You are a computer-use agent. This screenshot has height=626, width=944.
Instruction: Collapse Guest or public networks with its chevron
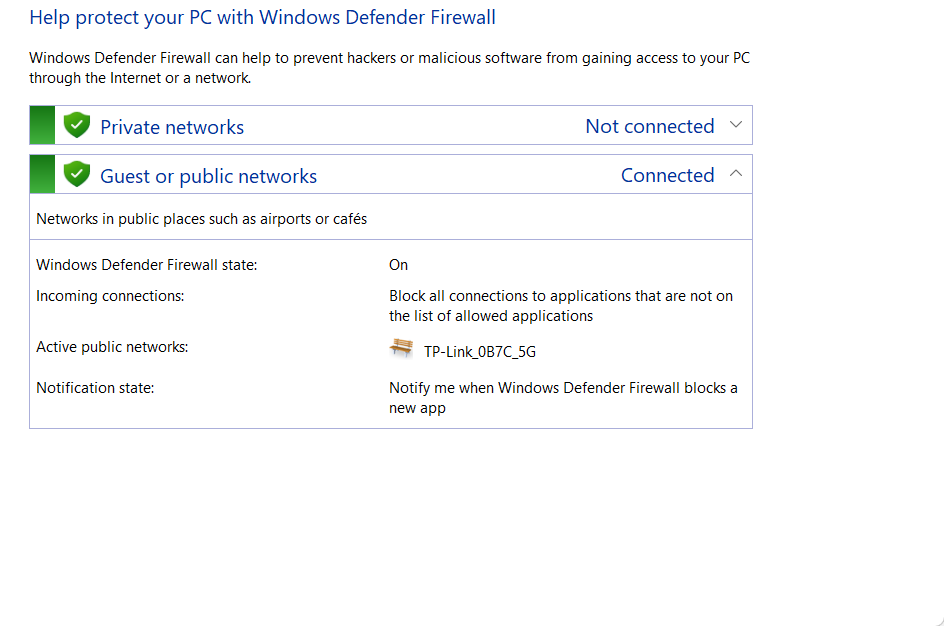pyautogui.click(x=736, y=173)
